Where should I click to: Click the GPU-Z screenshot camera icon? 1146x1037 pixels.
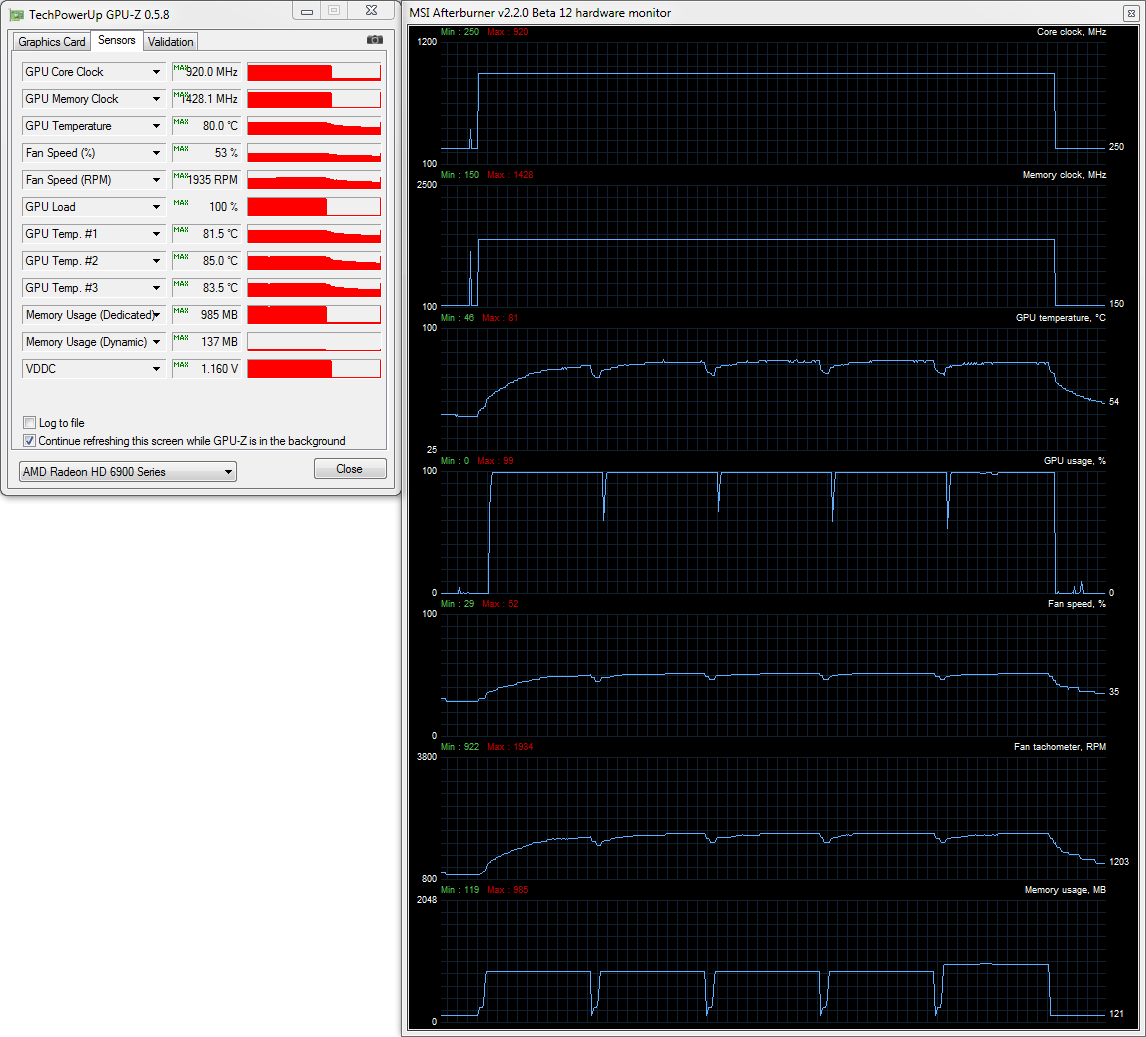[374, 40]
